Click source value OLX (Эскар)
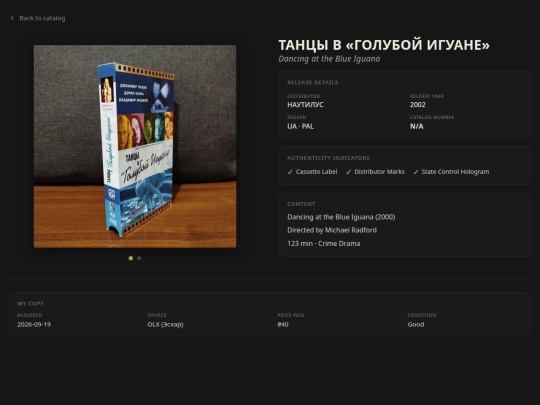The height and width of the screenshot is (405, 540). click(x=165, y=324)
